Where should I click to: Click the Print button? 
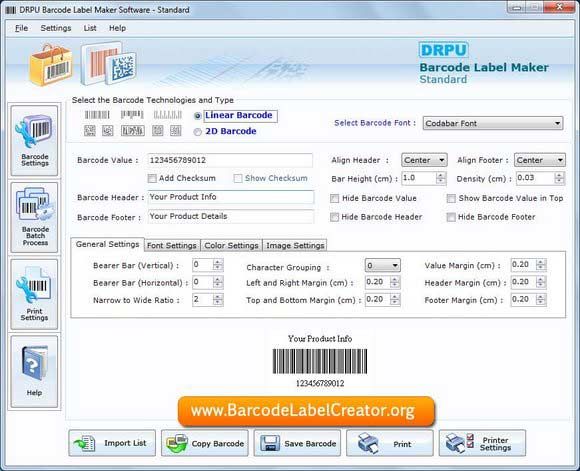pos(390,443)
